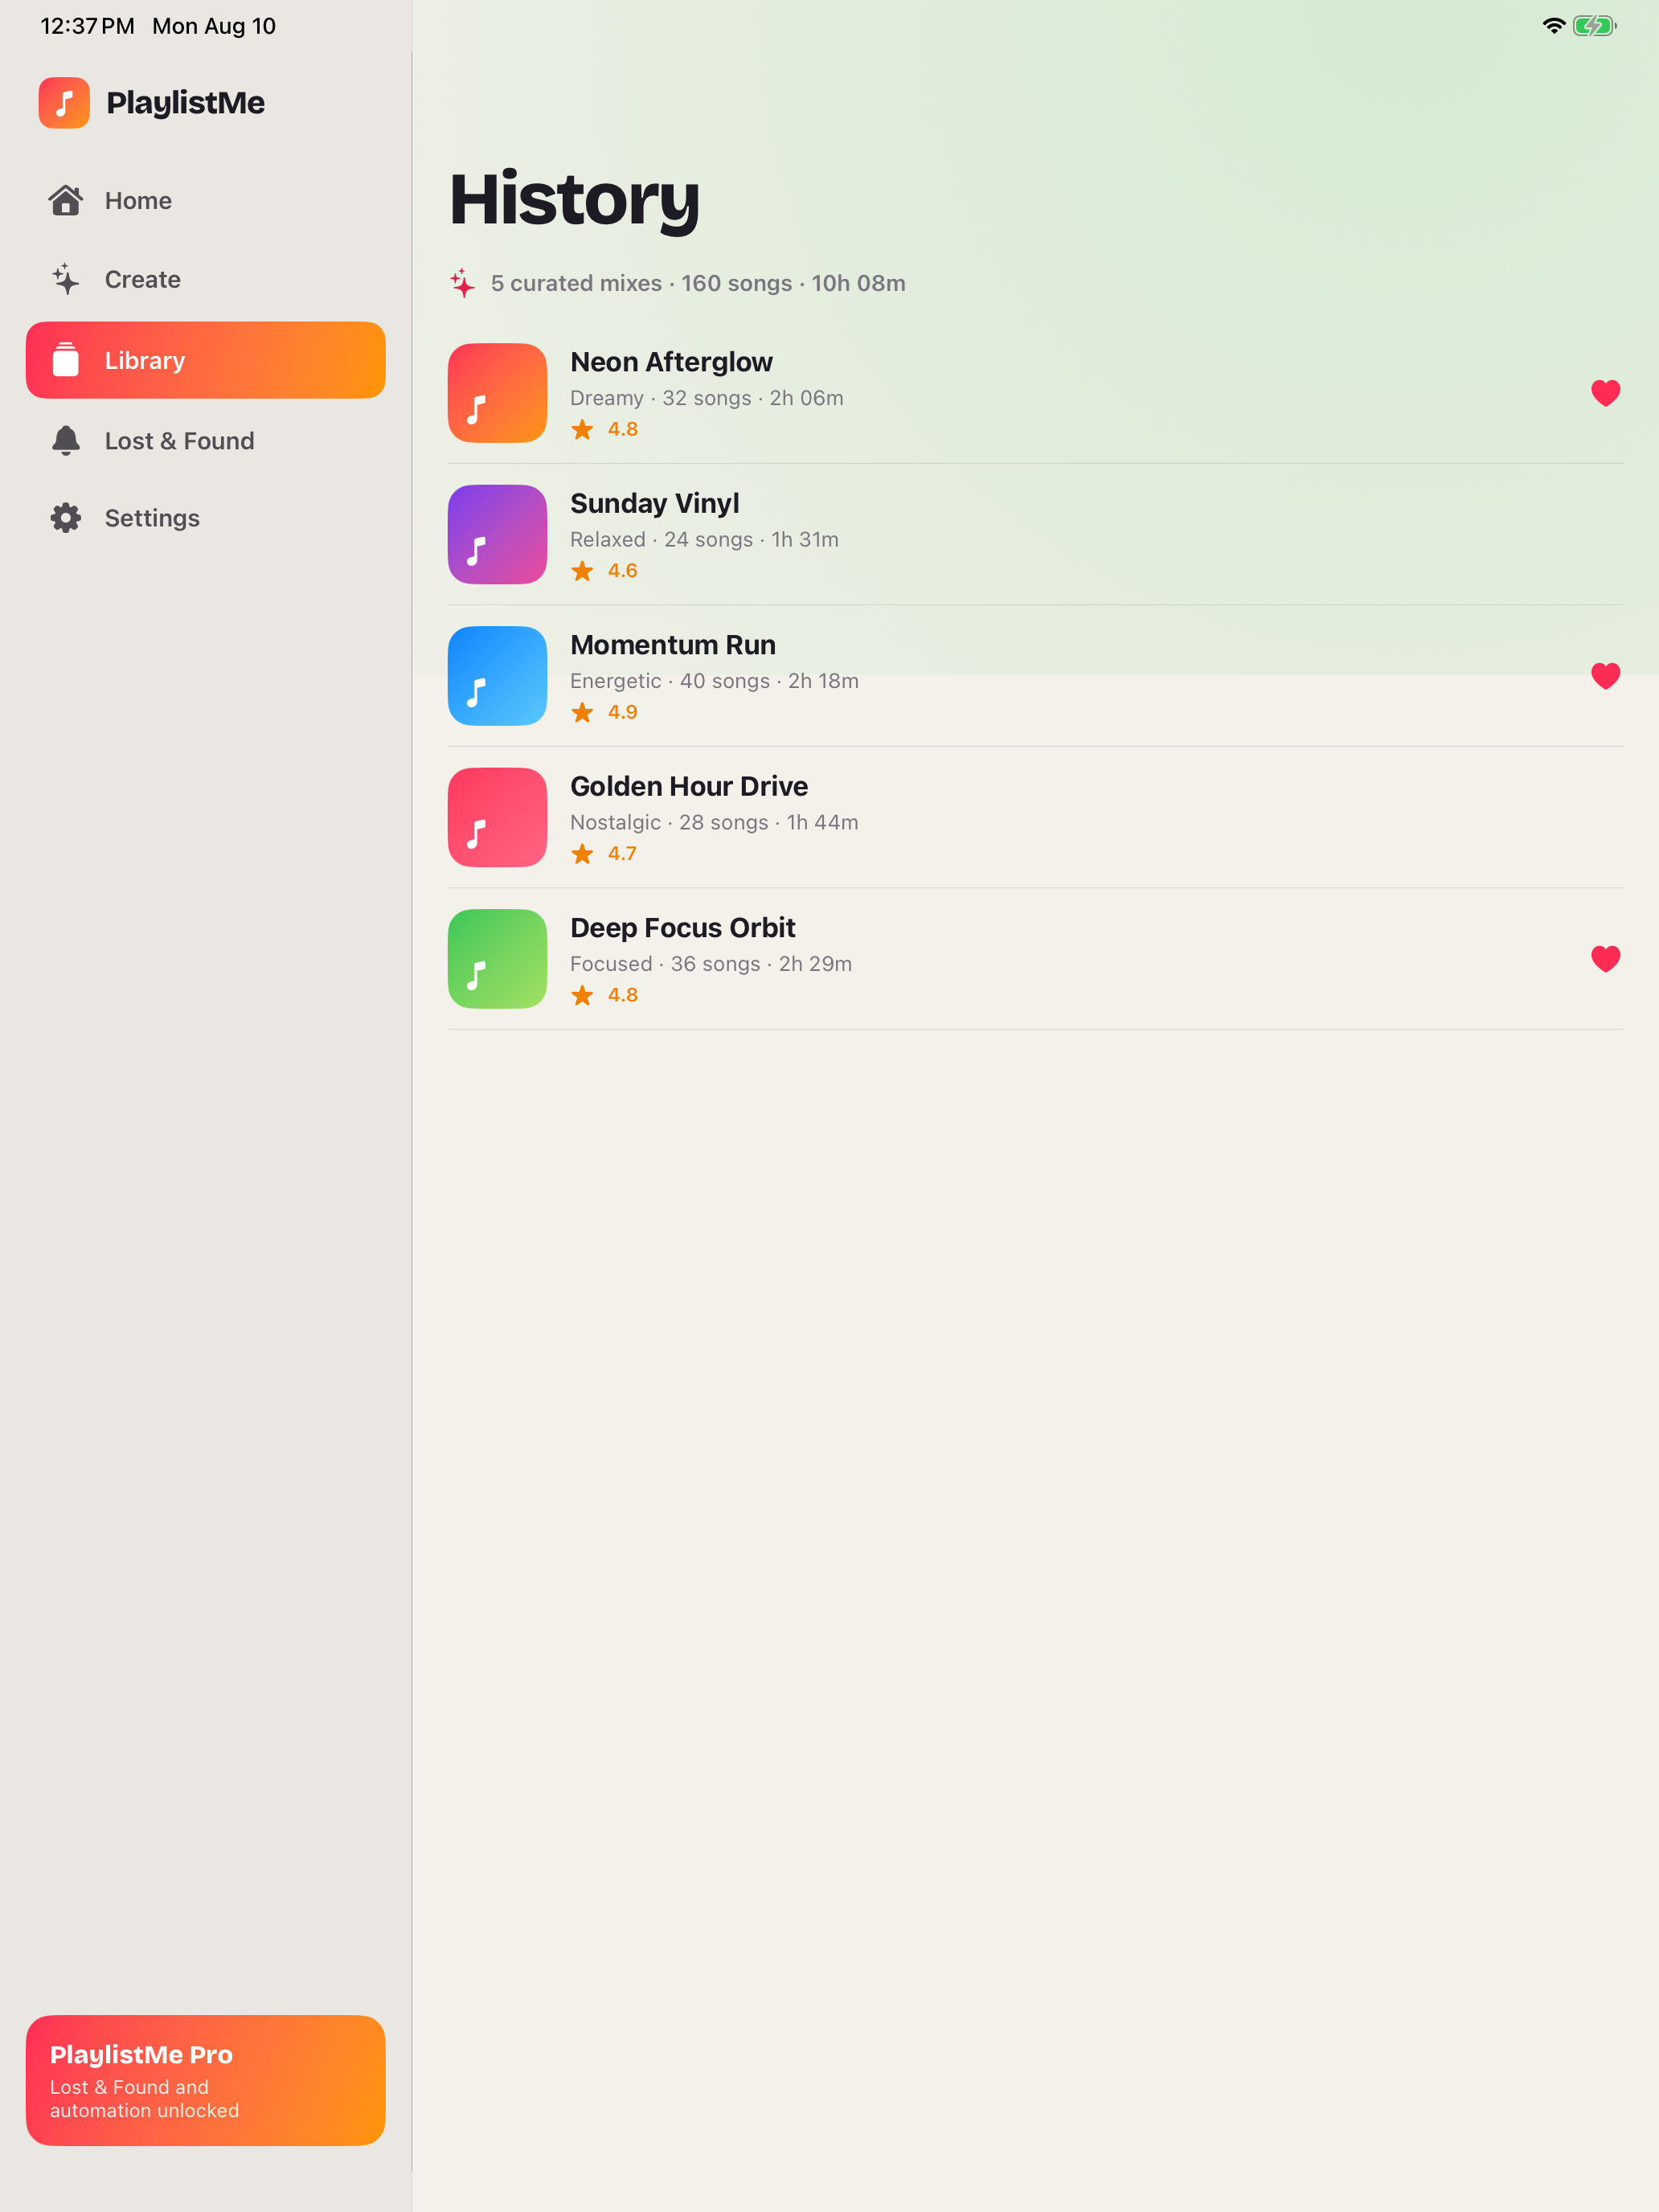Click the sparkle icon beside curated mixes
This screenshot has width=1659, height=2212.
[462, 283]
